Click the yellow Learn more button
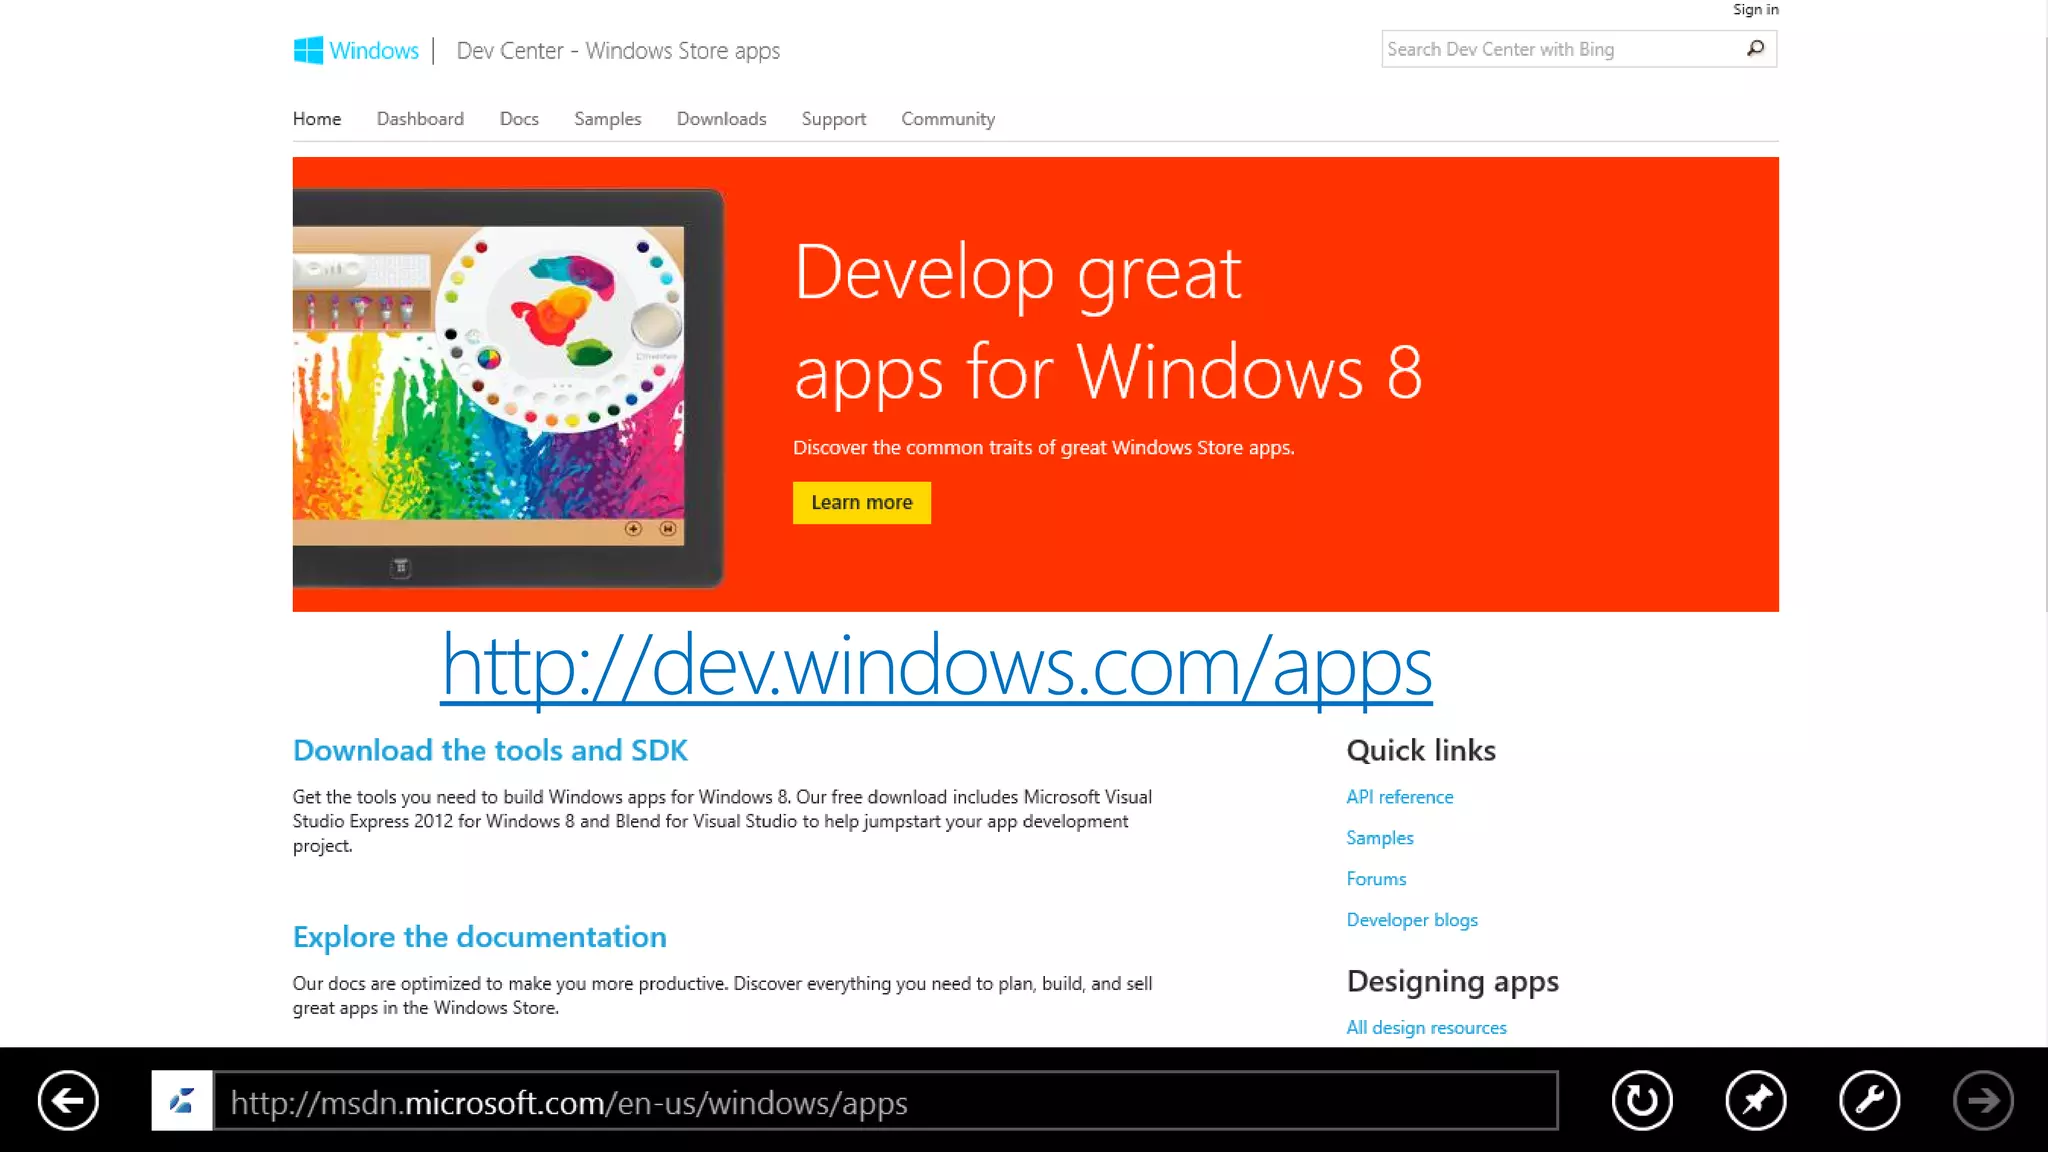 point(861,502)
